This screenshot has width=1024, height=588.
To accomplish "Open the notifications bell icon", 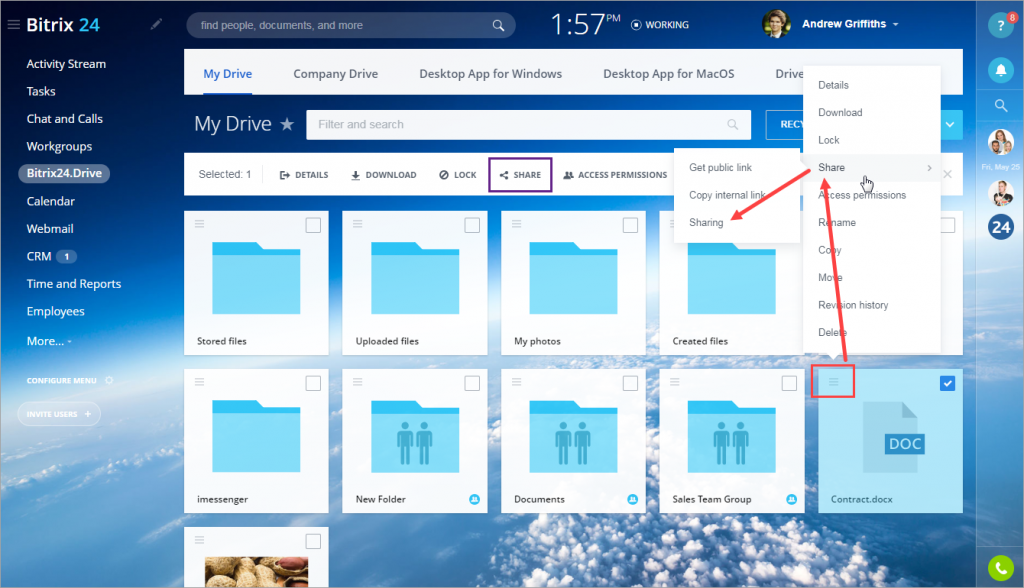I will [x=1000, y=70].
